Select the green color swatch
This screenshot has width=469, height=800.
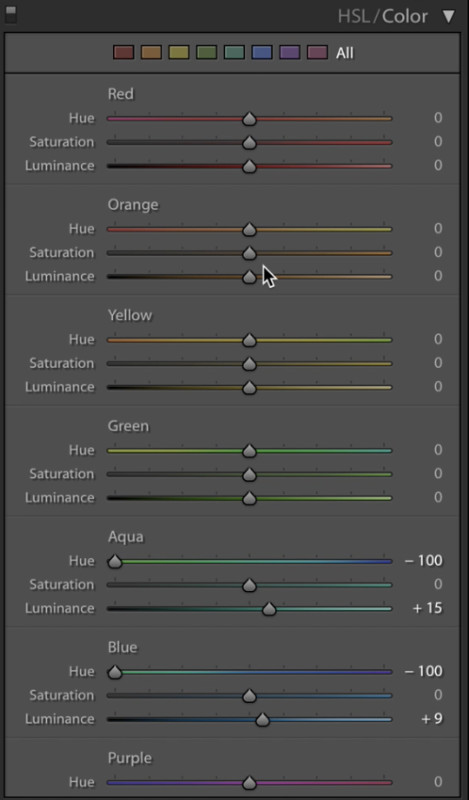click(x=207, y=53)
